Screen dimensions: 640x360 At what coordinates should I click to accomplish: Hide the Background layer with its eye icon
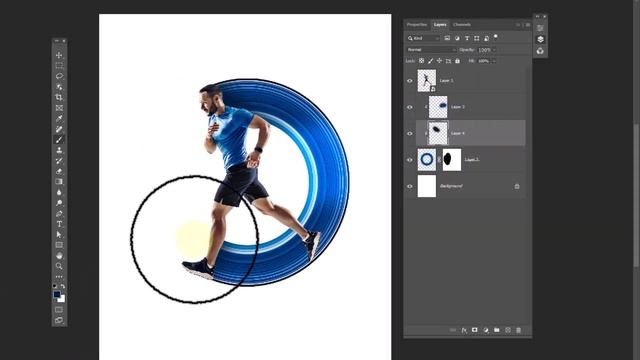(410, 187)
